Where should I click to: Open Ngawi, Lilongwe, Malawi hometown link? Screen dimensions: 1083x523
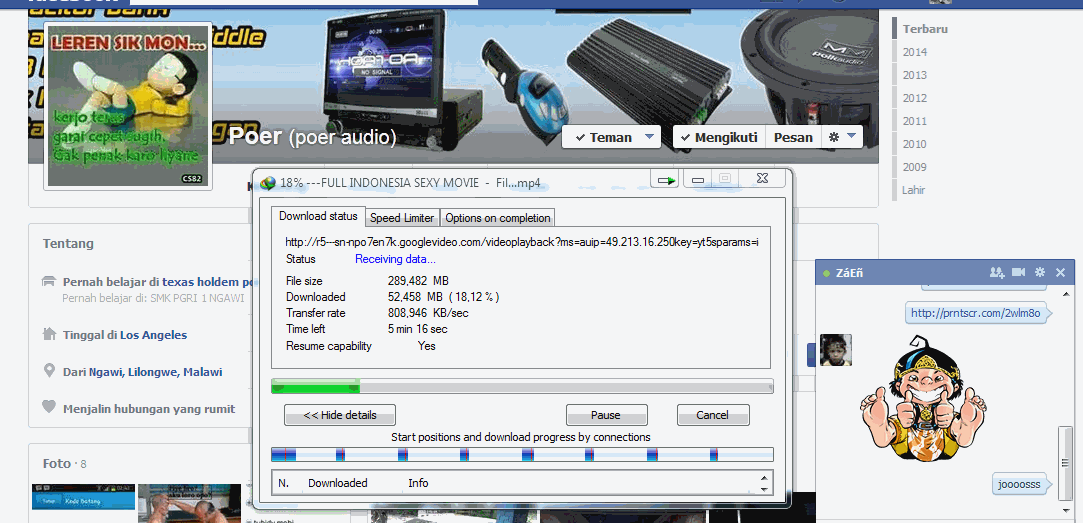pyautogui.click(x=155, y=372)
